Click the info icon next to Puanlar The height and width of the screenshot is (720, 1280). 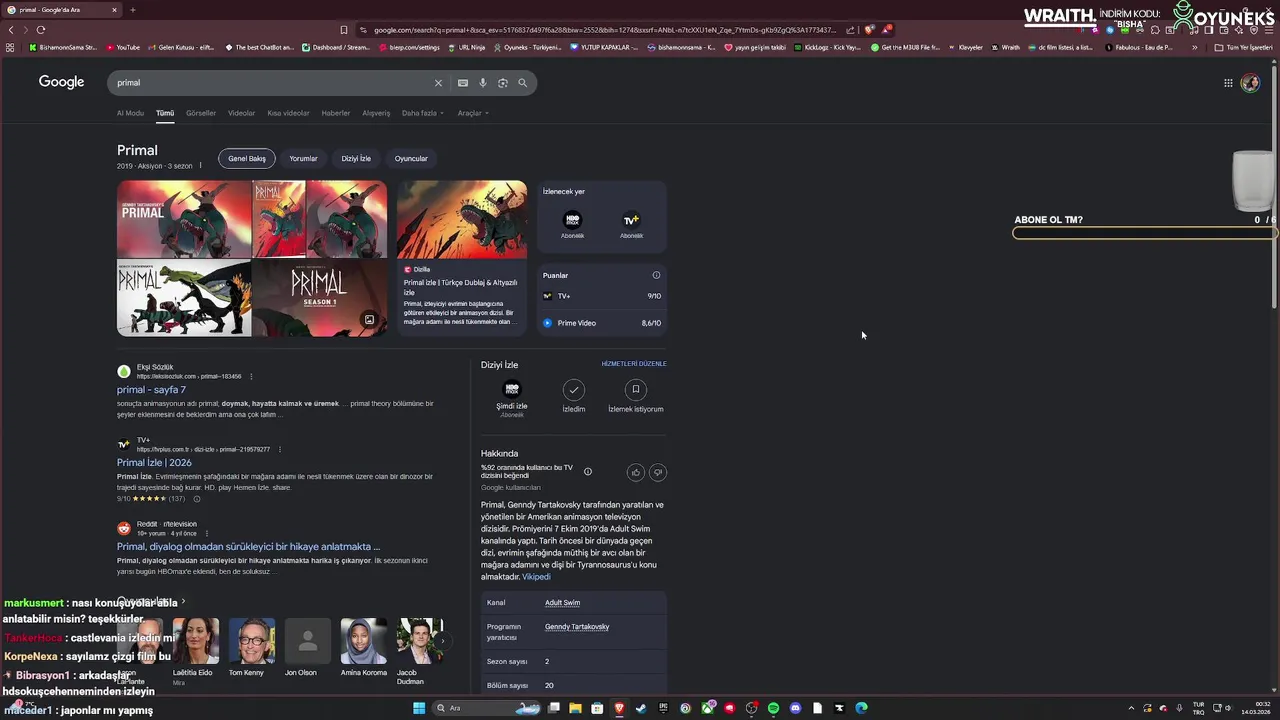pos(656,275)
